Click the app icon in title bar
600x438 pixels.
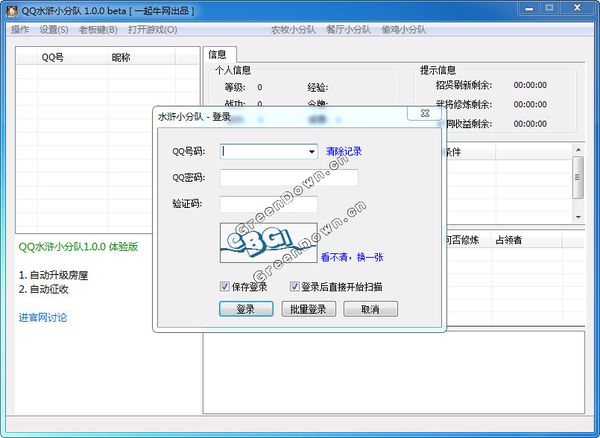click(x=10, y=10)
